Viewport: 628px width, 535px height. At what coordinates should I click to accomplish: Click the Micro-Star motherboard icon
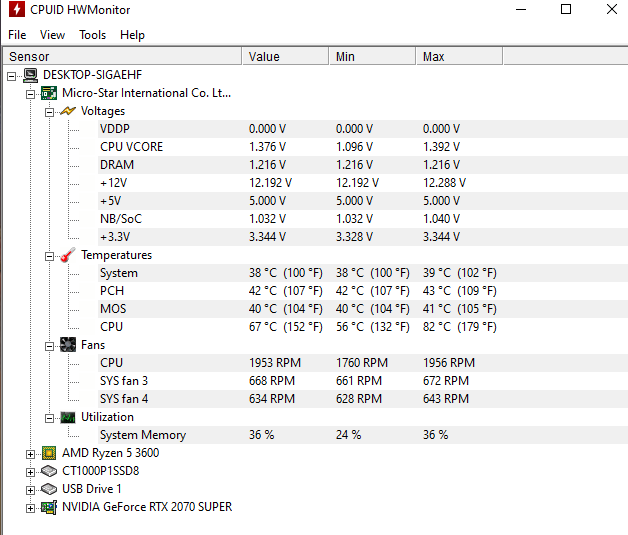(x=49, y=93)
